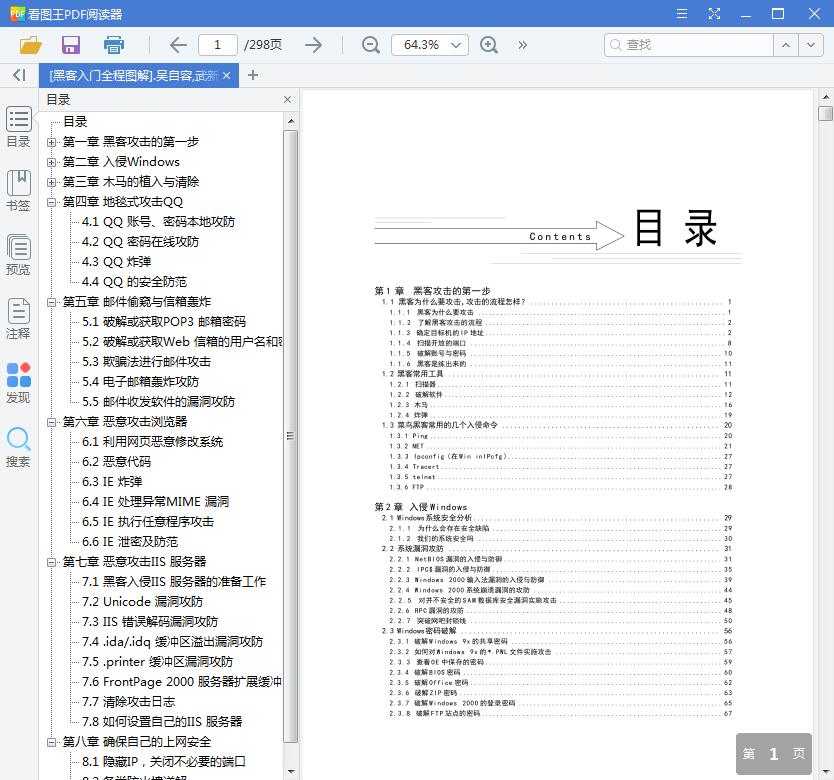Save the current document

70,45
